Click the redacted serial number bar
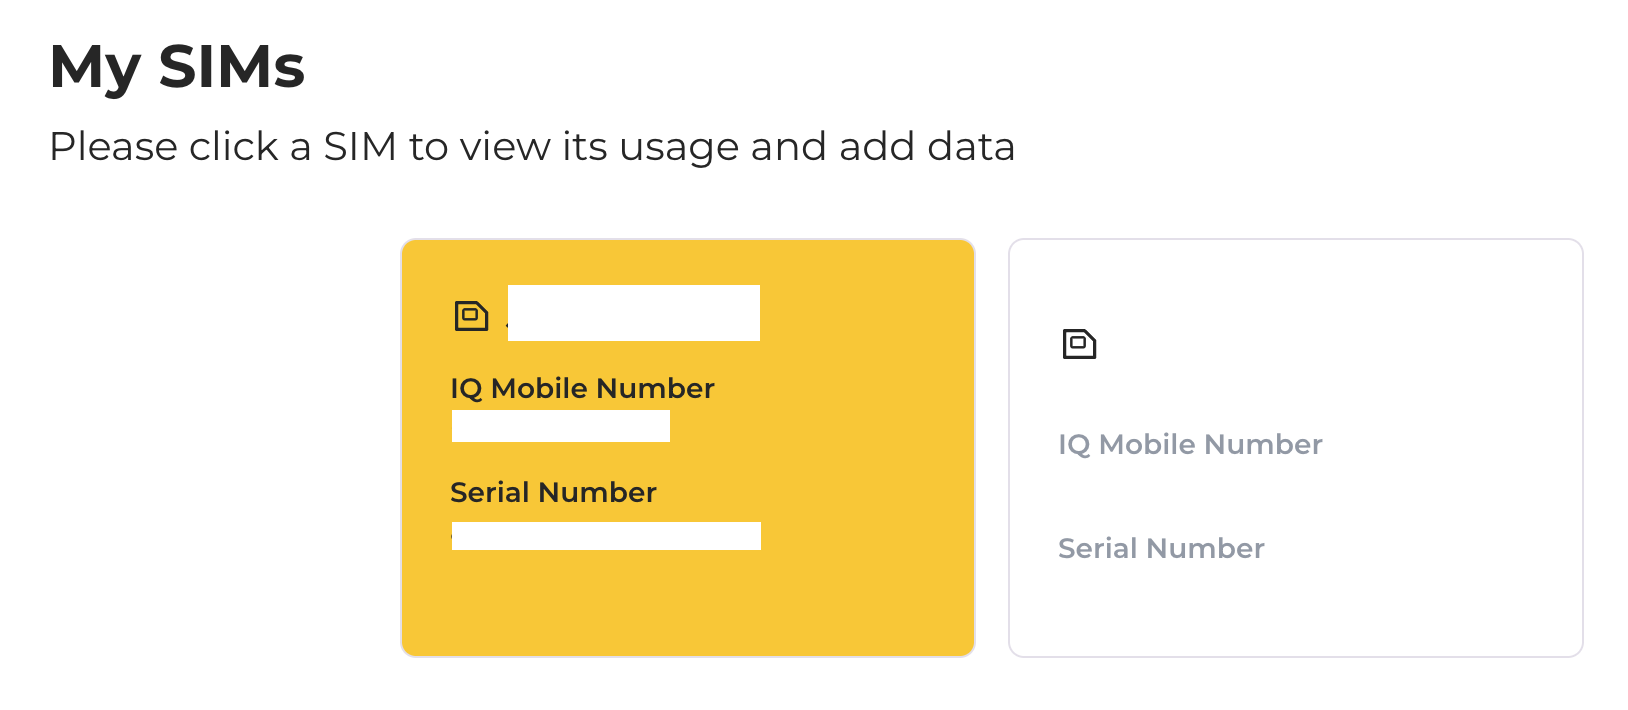 click(606, 535)
